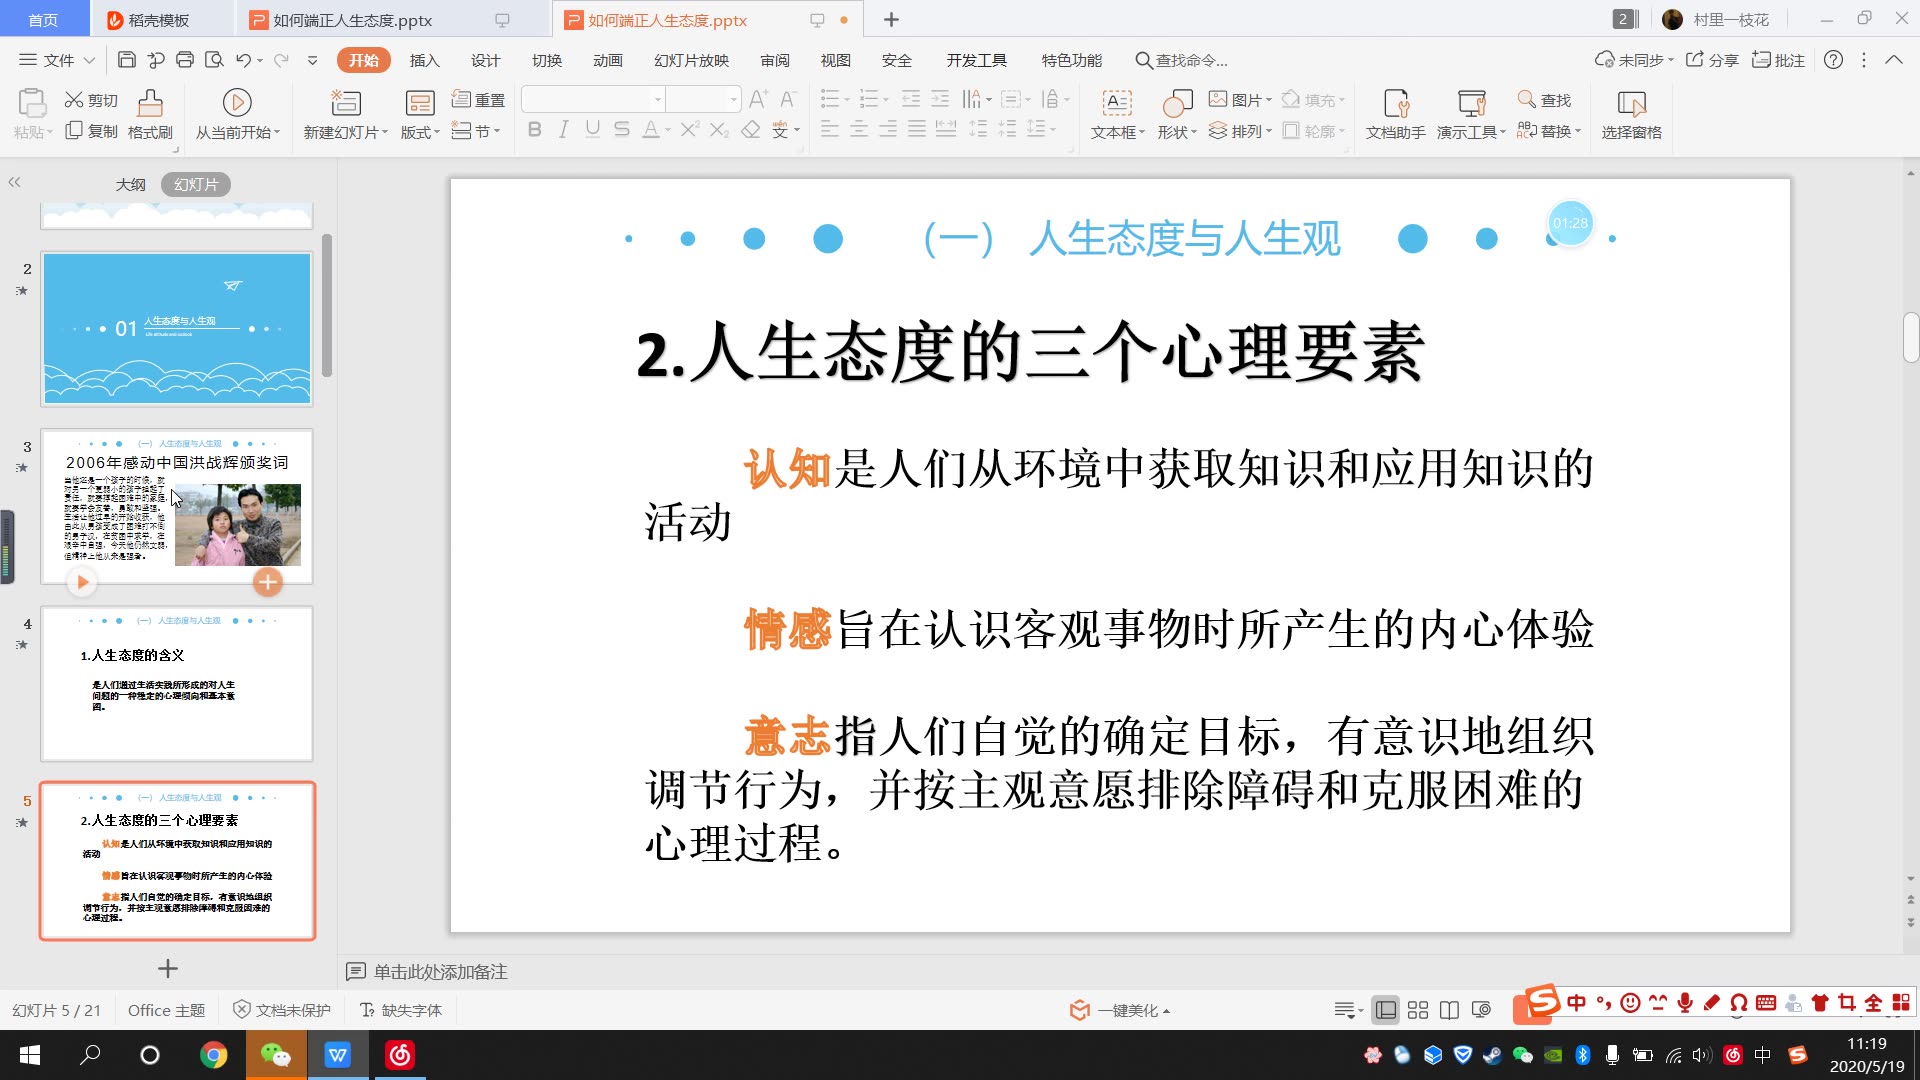This screenshot has height=1080, width=1920.
Task: Open the 插入 menu tab
Action: coord(426,59)
